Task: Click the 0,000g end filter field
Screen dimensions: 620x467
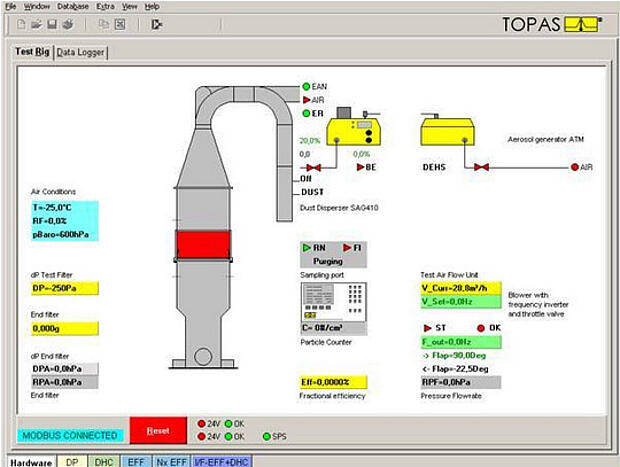Action: (x=65, y=329)
